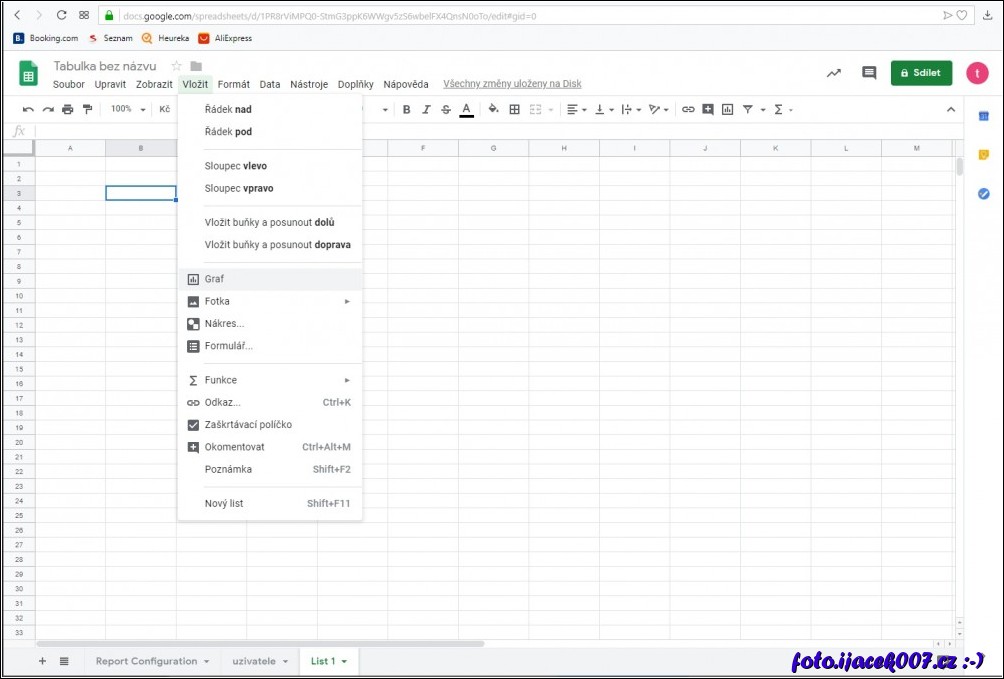Open the 100% zoom dropdown

click(x=128, y=109)
